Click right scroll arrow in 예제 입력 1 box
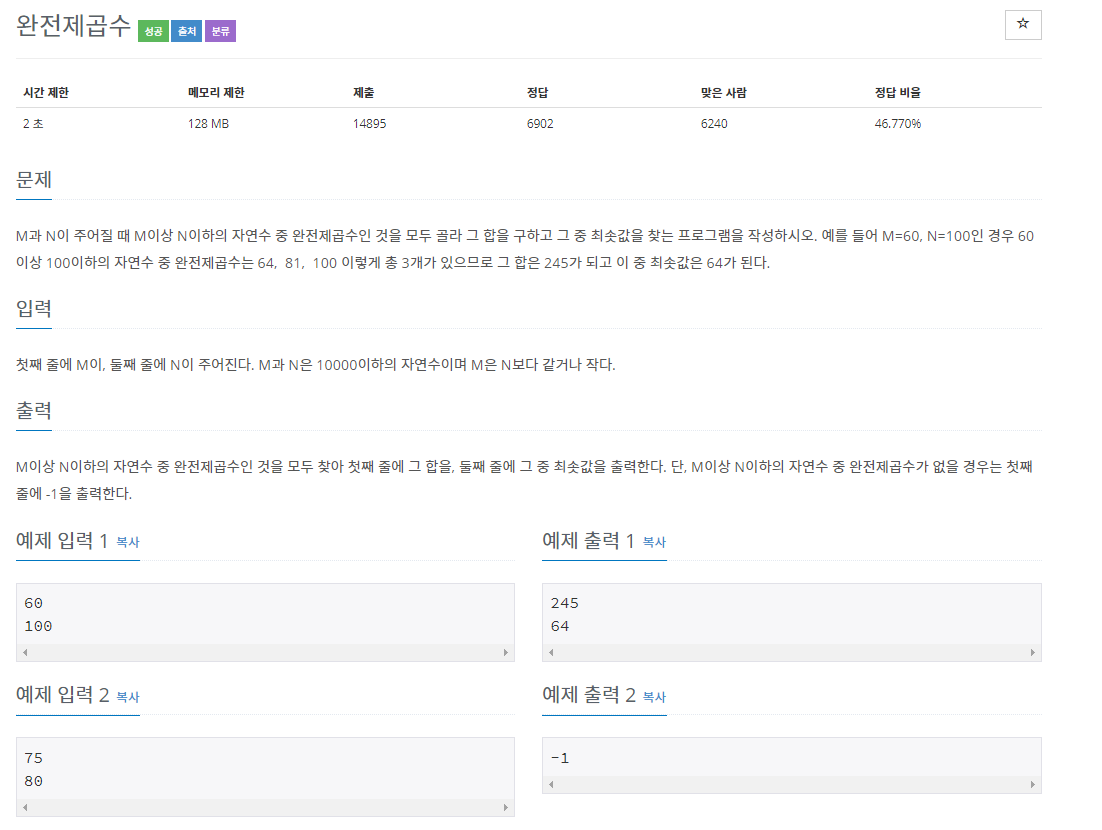The width and height of the screenshot is (1102, 830). point(505,652)
